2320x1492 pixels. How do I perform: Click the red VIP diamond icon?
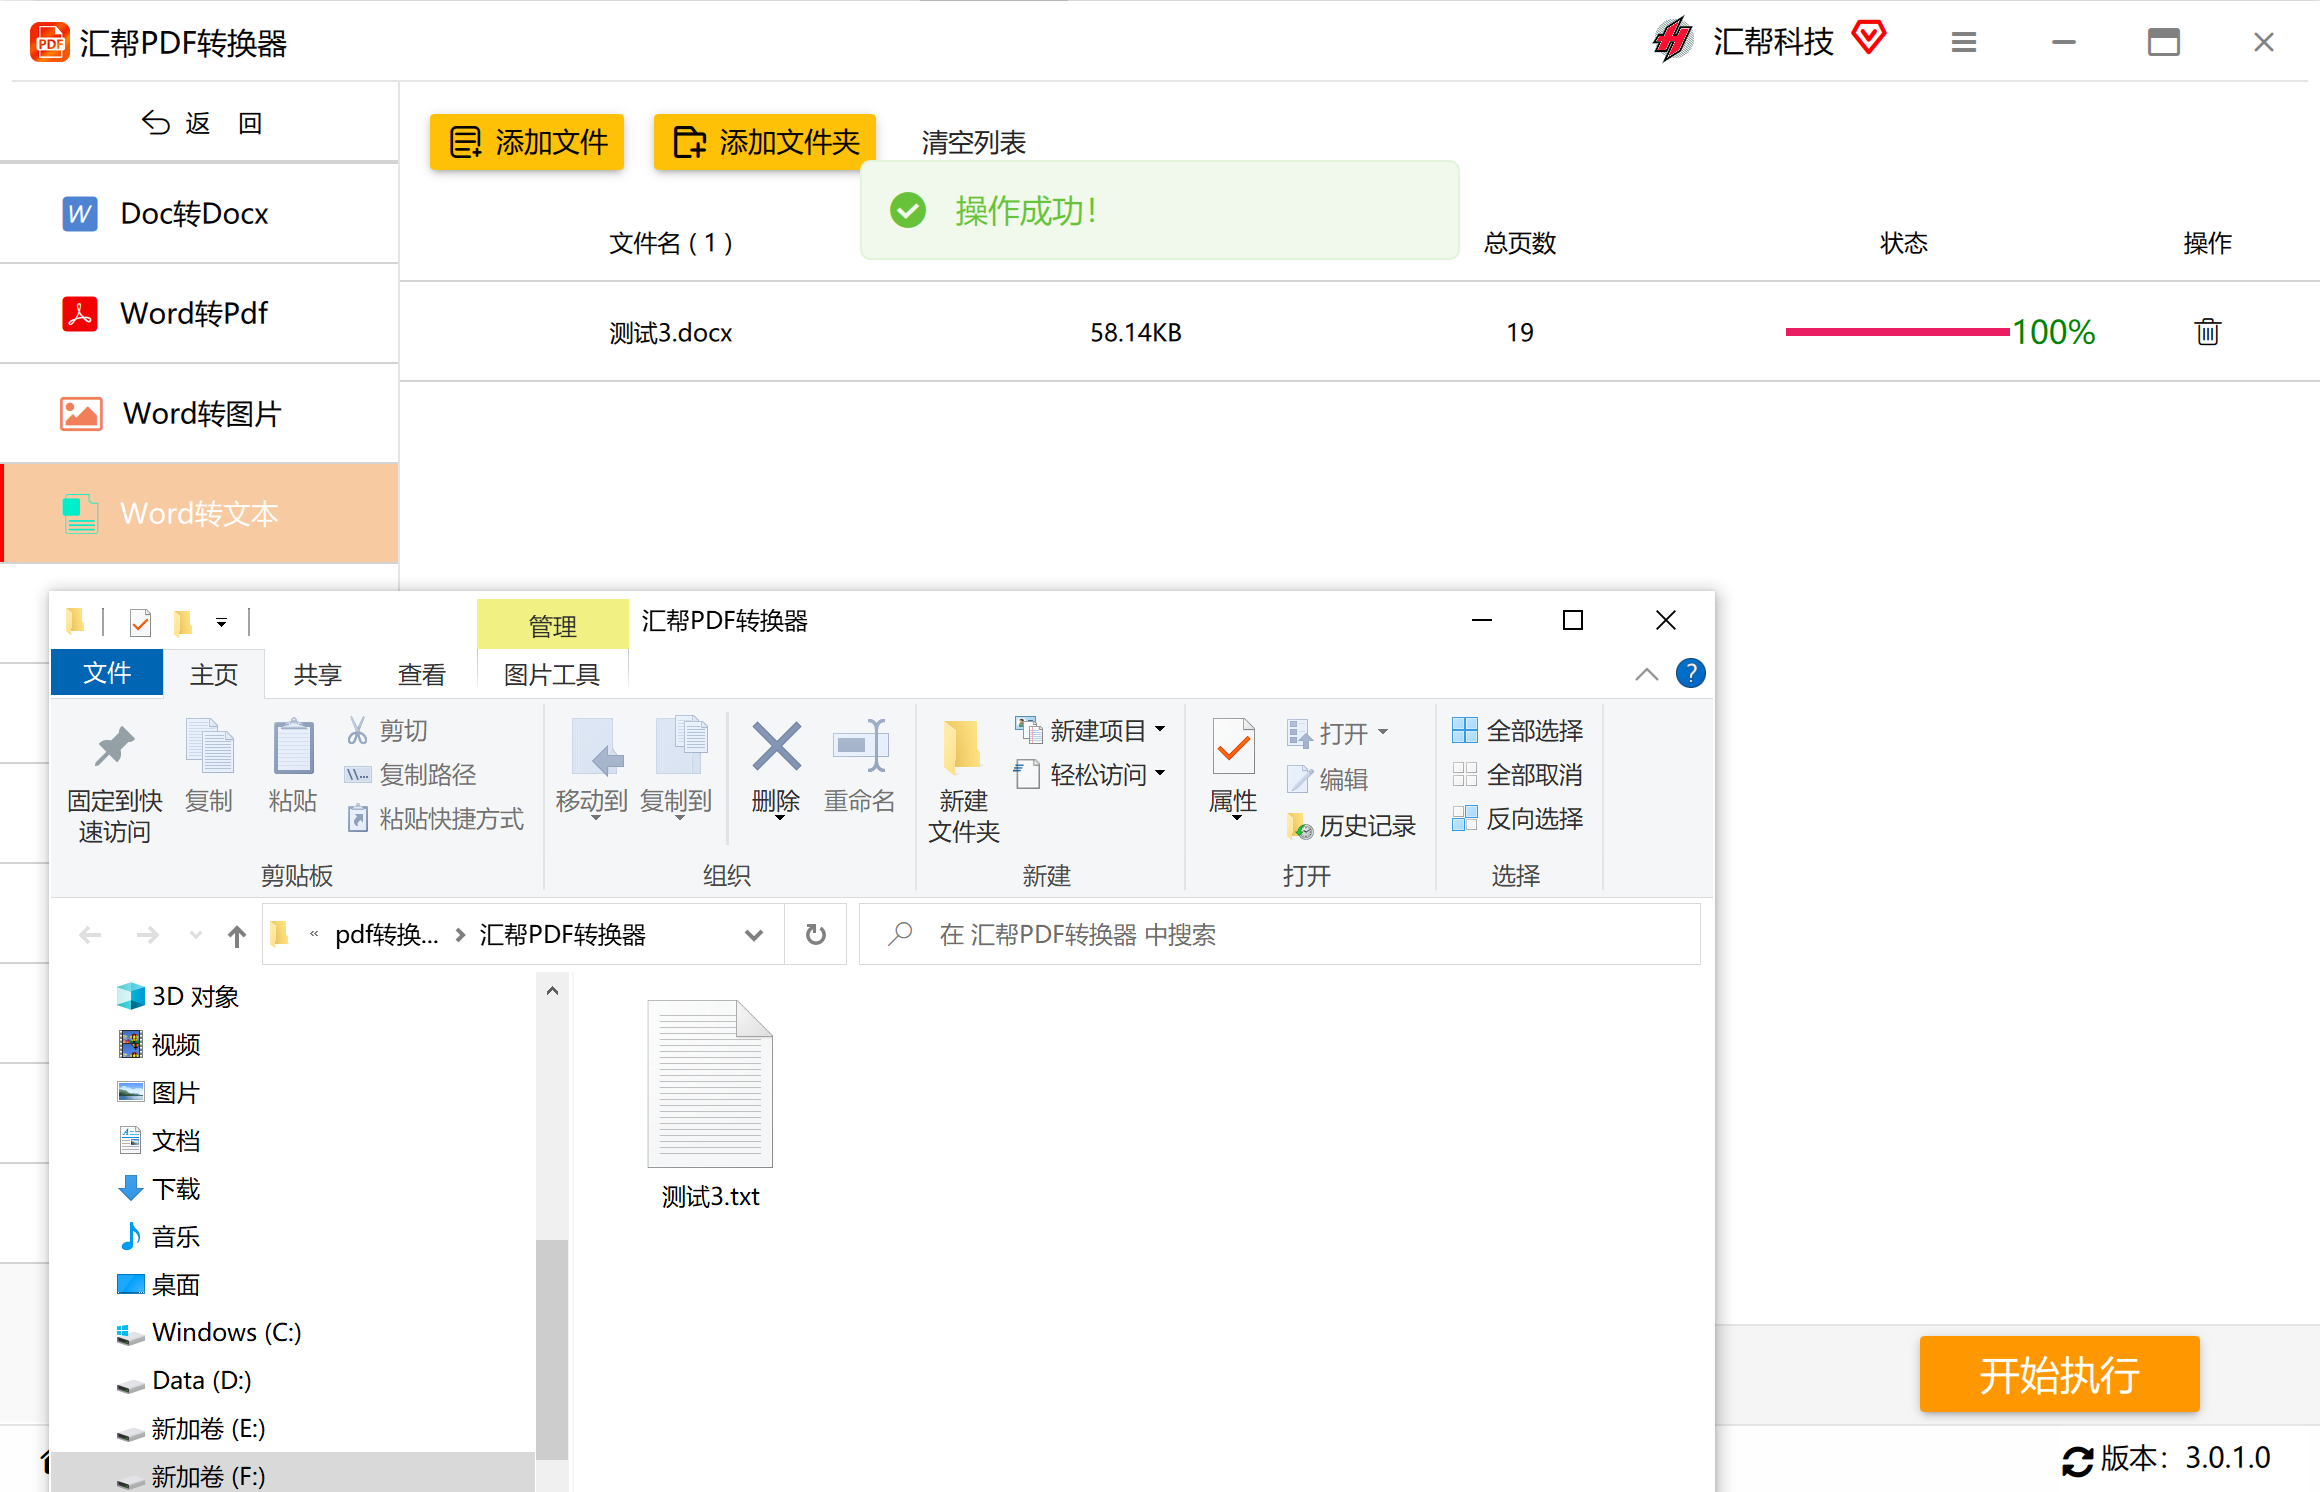click(x=1868, y=39)
